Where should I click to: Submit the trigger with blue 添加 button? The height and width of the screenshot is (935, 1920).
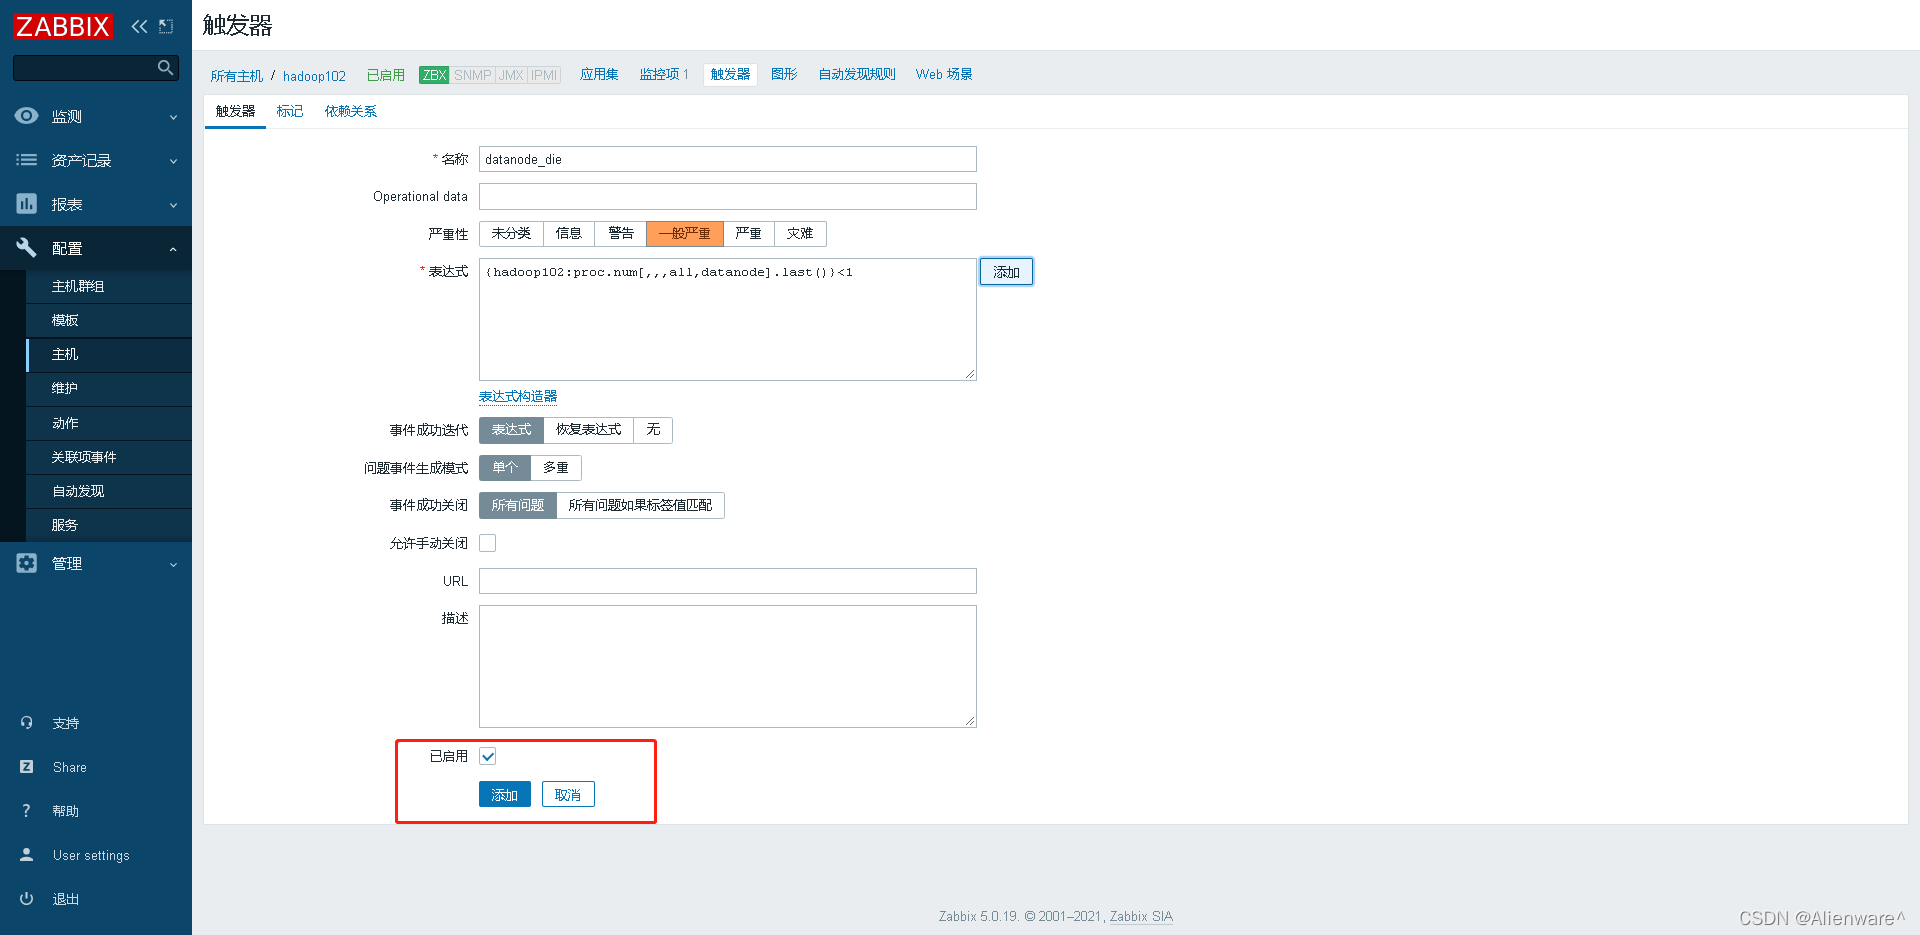click(505, 795)
